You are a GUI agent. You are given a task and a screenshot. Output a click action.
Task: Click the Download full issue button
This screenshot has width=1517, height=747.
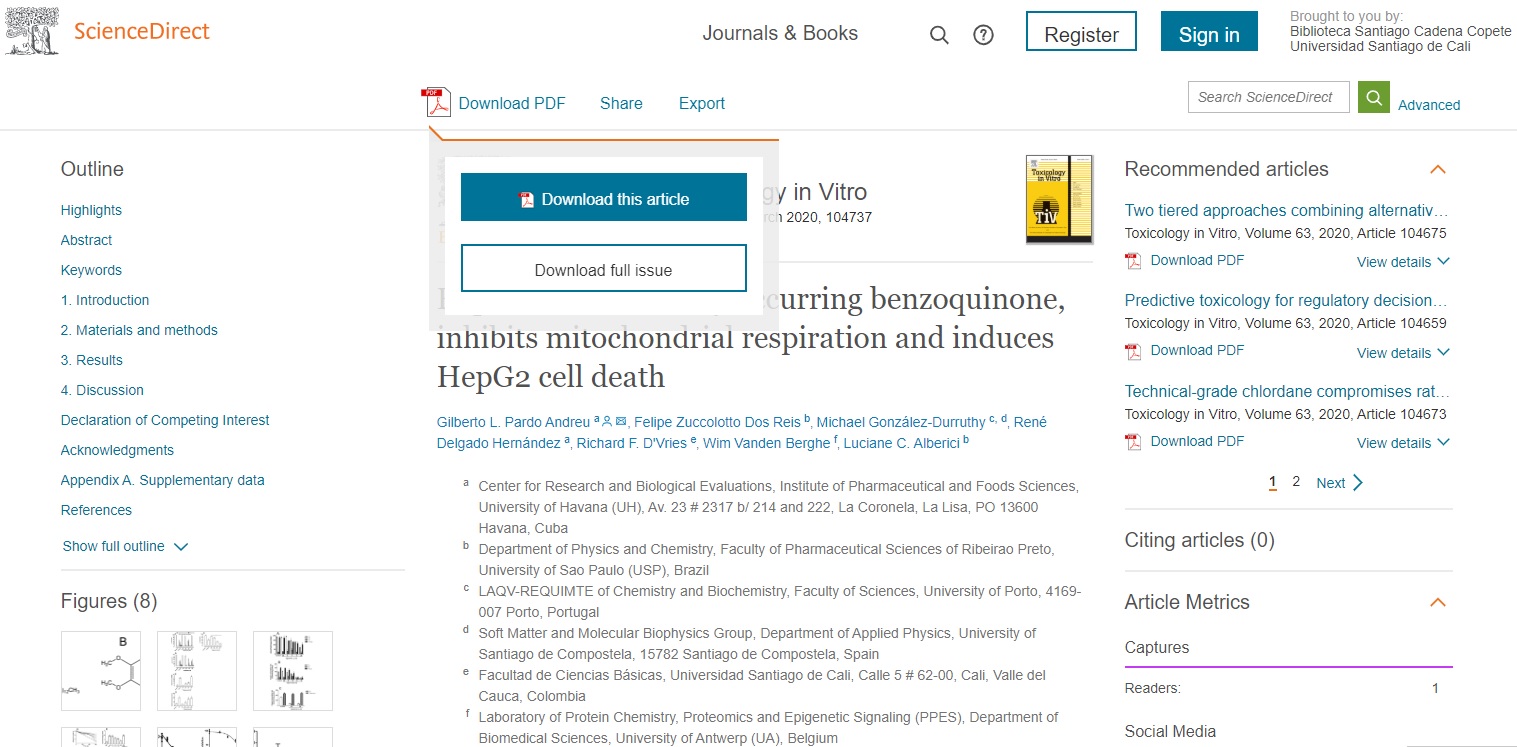tap(603, 269)
